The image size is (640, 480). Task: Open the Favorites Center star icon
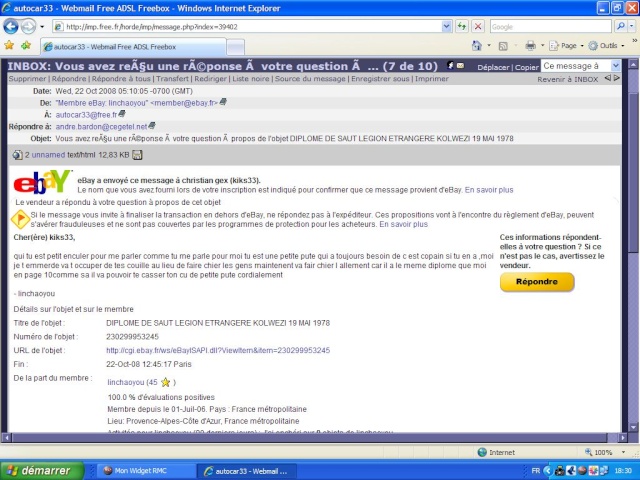pos(9,46)
